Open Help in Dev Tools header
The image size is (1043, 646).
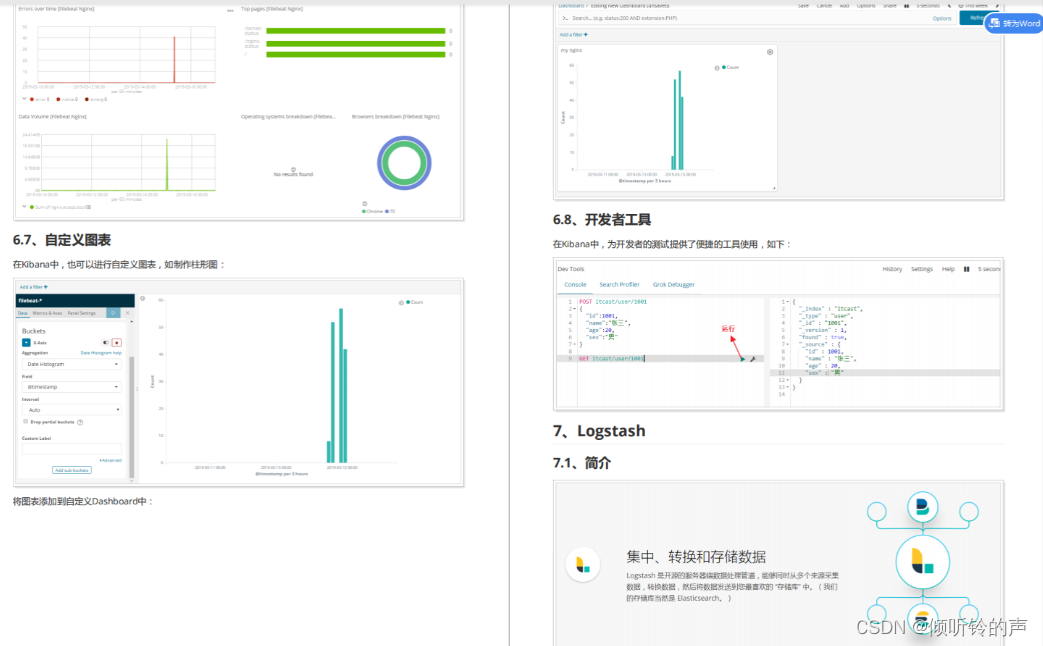tap(949, 269)
